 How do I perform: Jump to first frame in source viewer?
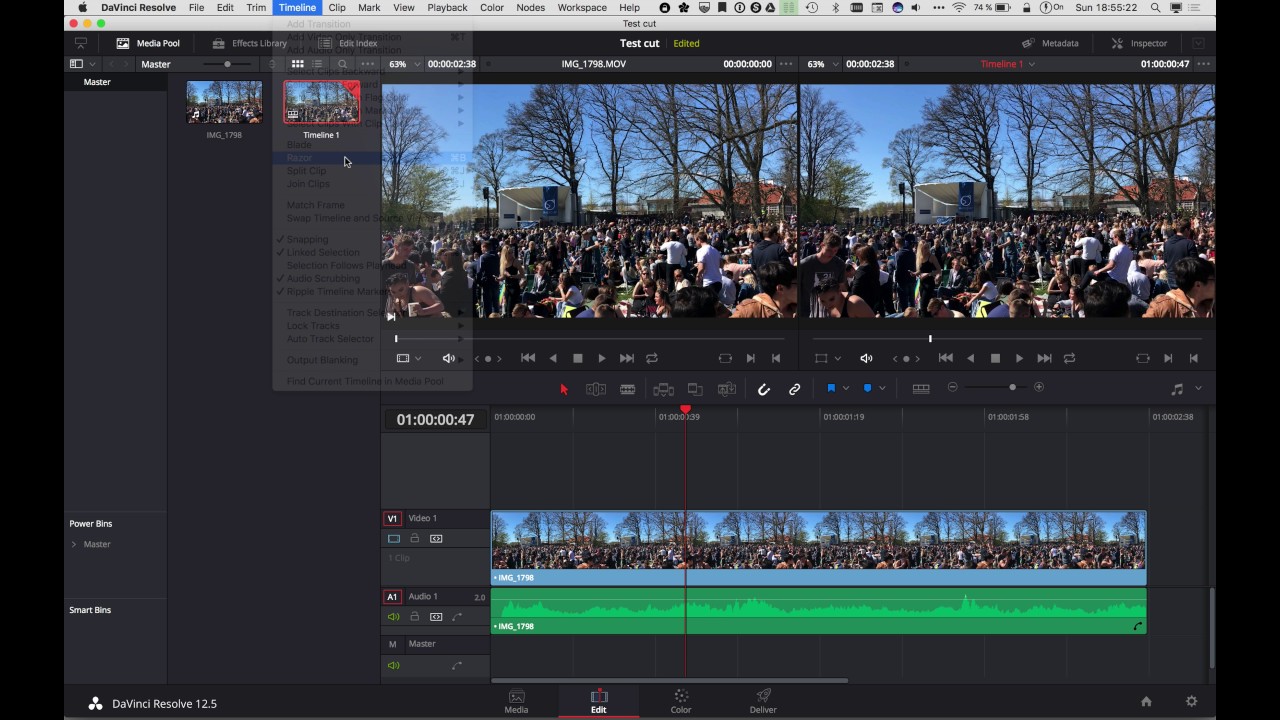528,358
